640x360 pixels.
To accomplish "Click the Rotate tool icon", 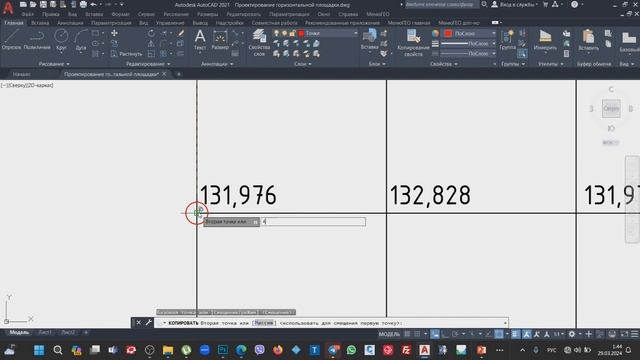I will coord(151,33).
